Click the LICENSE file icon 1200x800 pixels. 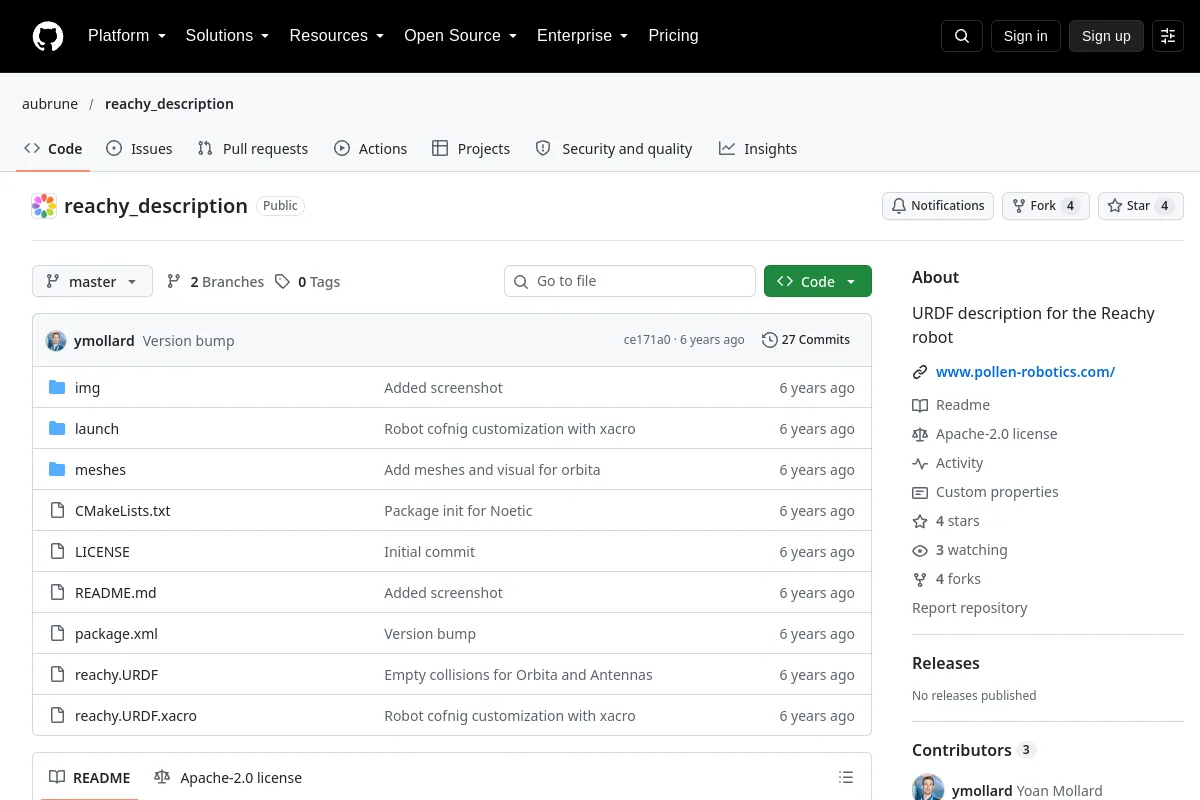click(x=57, y=551)
